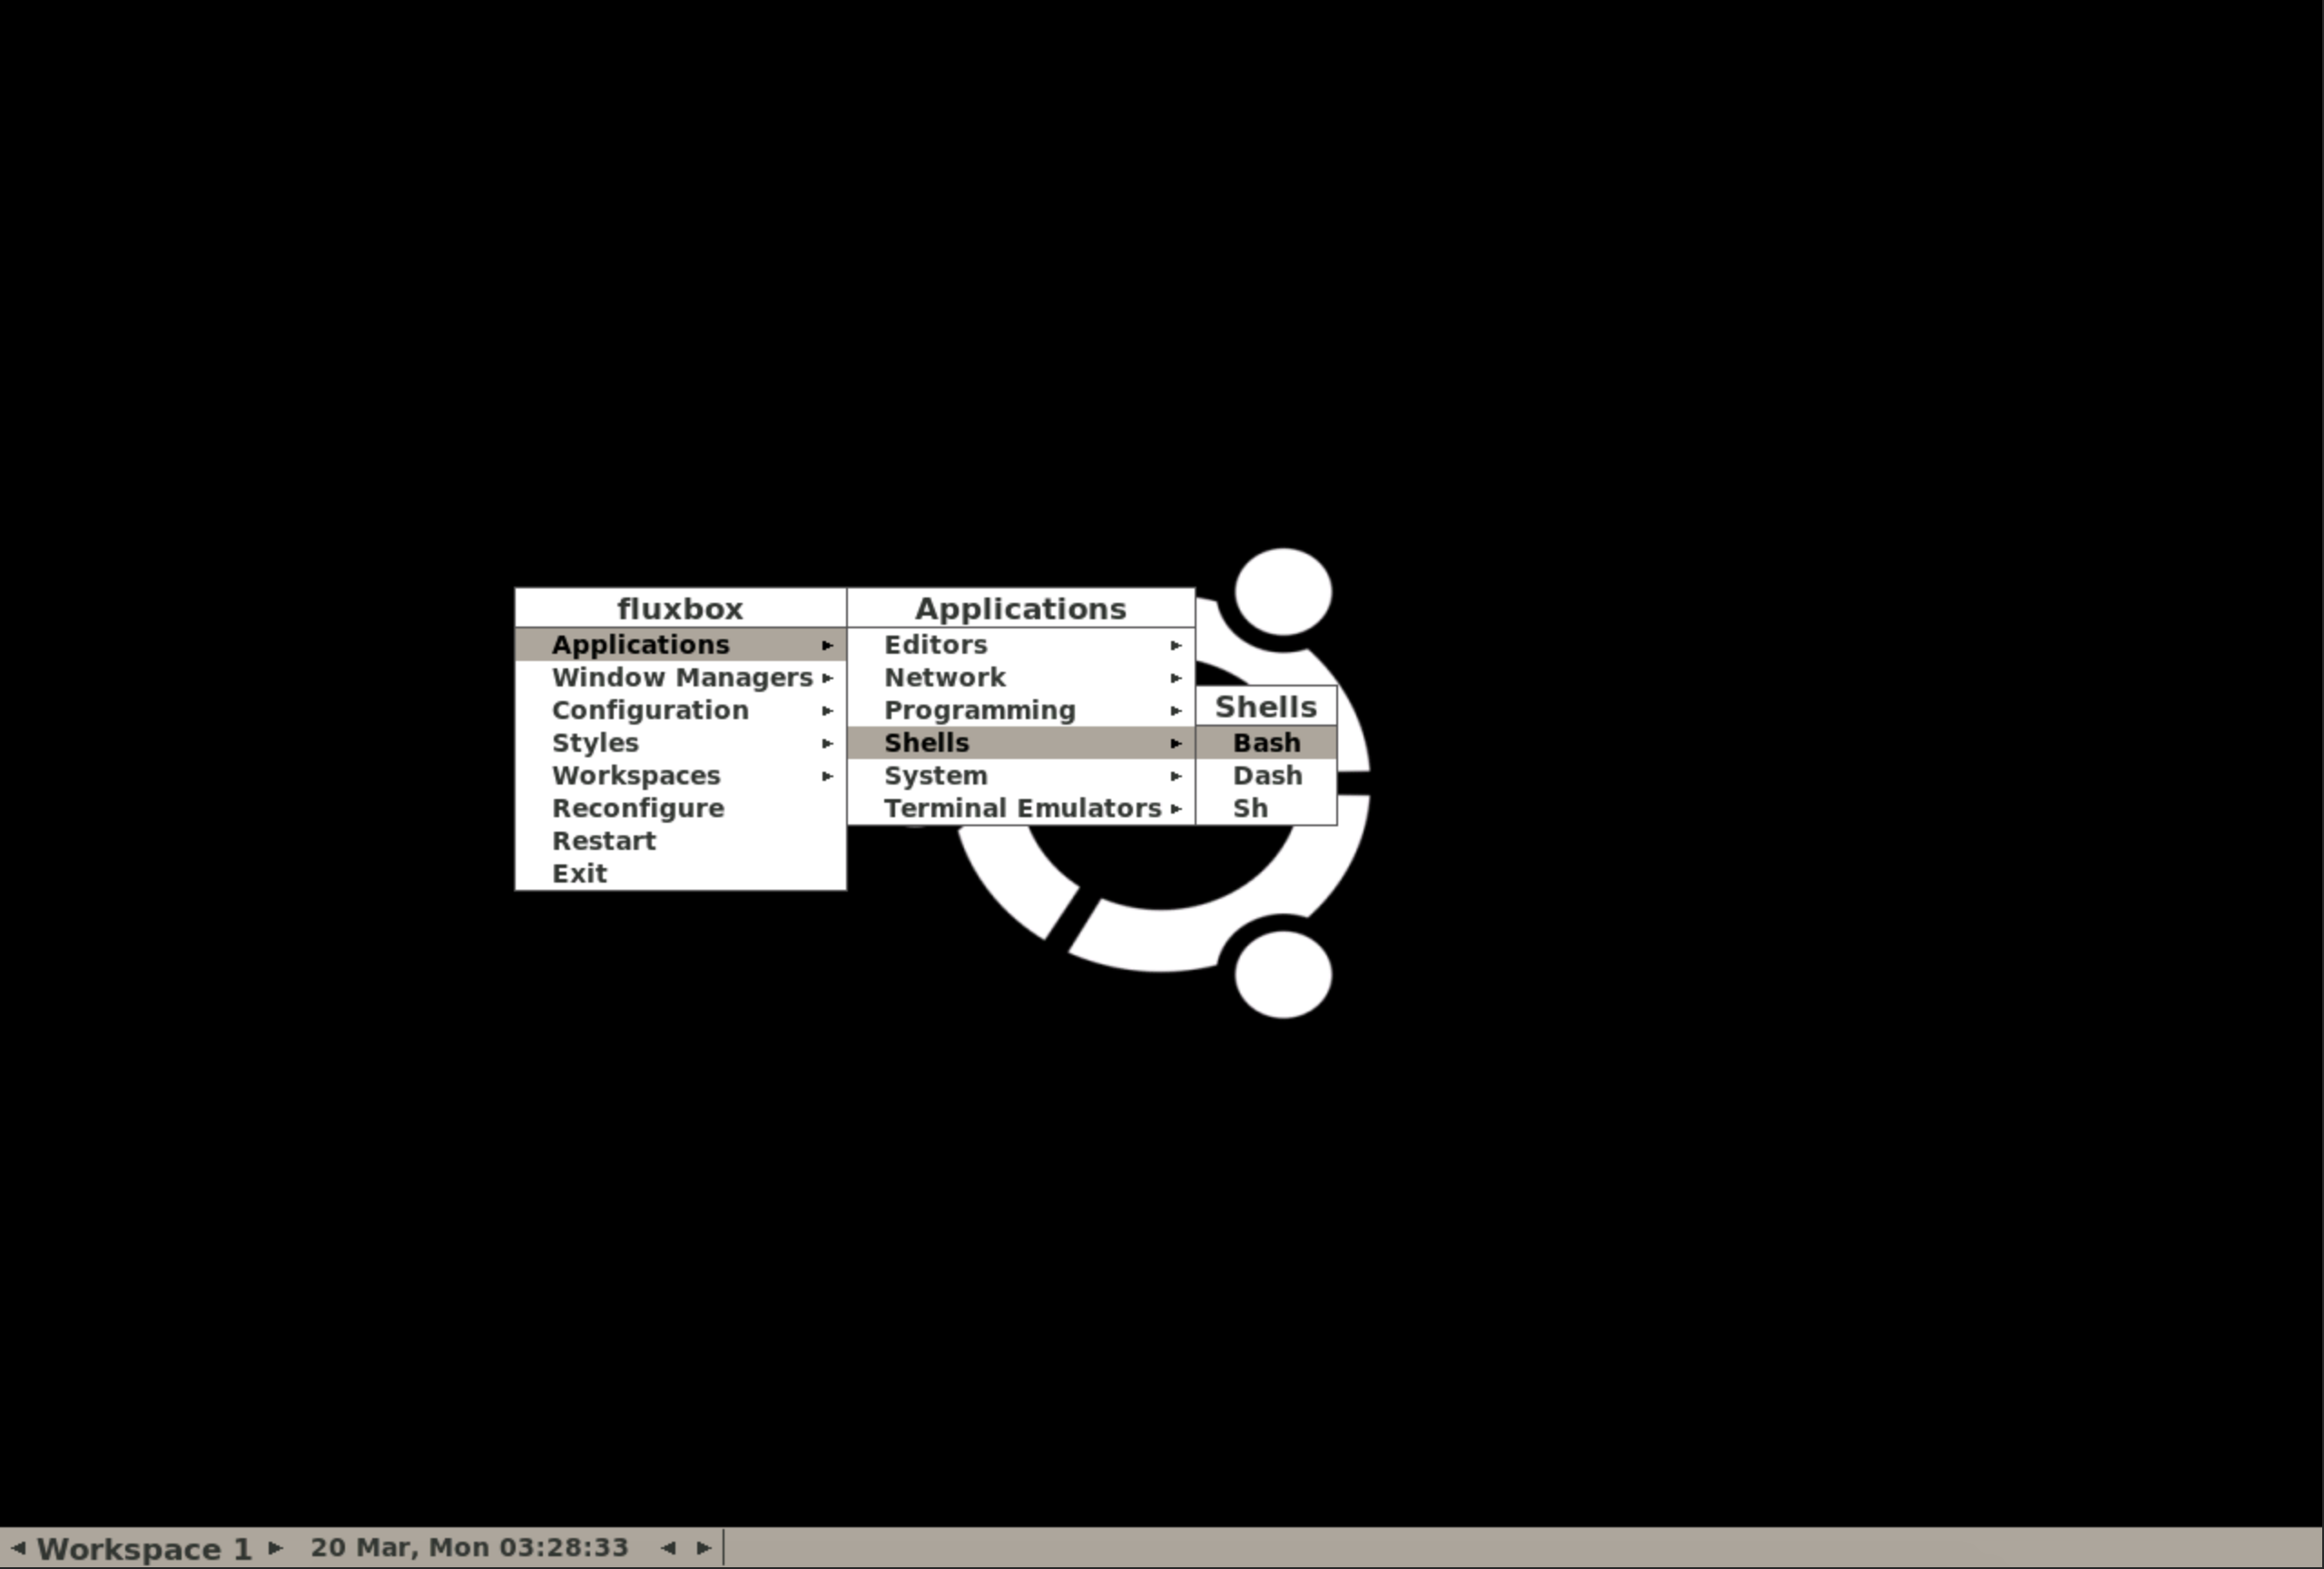Viewport: 2324px width, 1569px height.
Task: Click the clock showing 20 Mar, Mon
Action: [469, 1547]
